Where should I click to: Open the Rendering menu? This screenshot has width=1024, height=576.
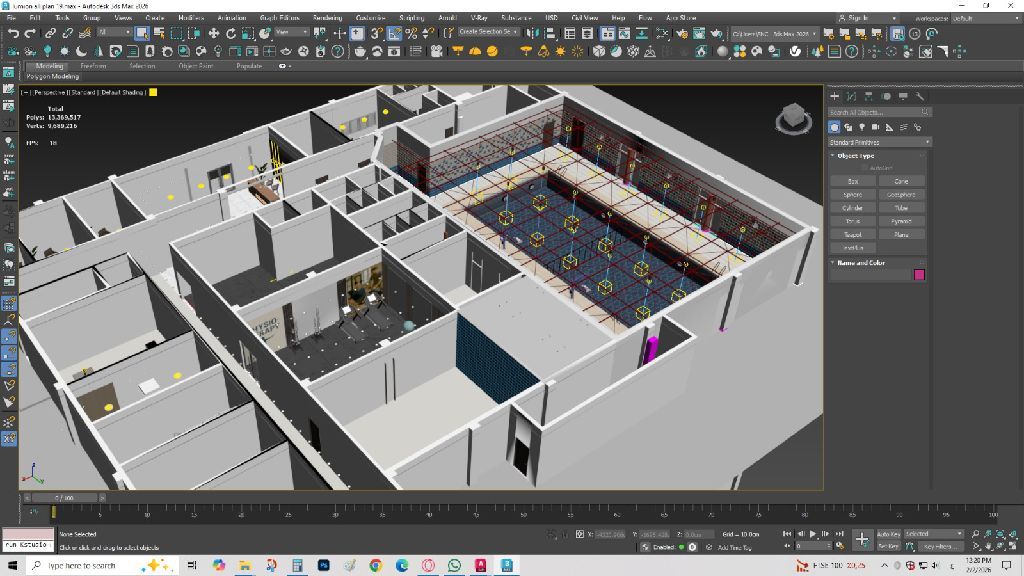(327, 18)
